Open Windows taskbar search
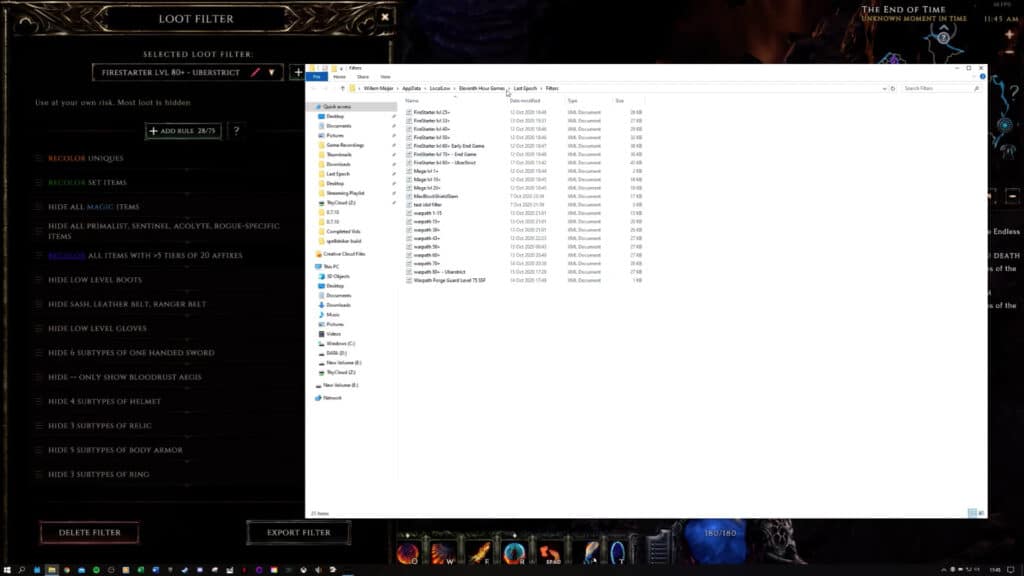This screenshot has width=1024, height=576. [22, 570]
